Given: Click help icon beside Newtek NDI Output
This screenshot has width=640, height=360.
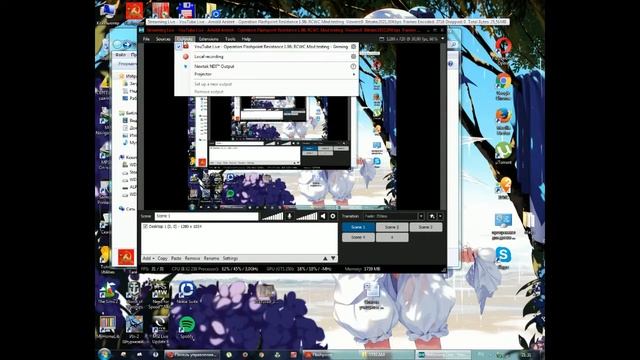Looking at the screenshot, I should 353,66.
